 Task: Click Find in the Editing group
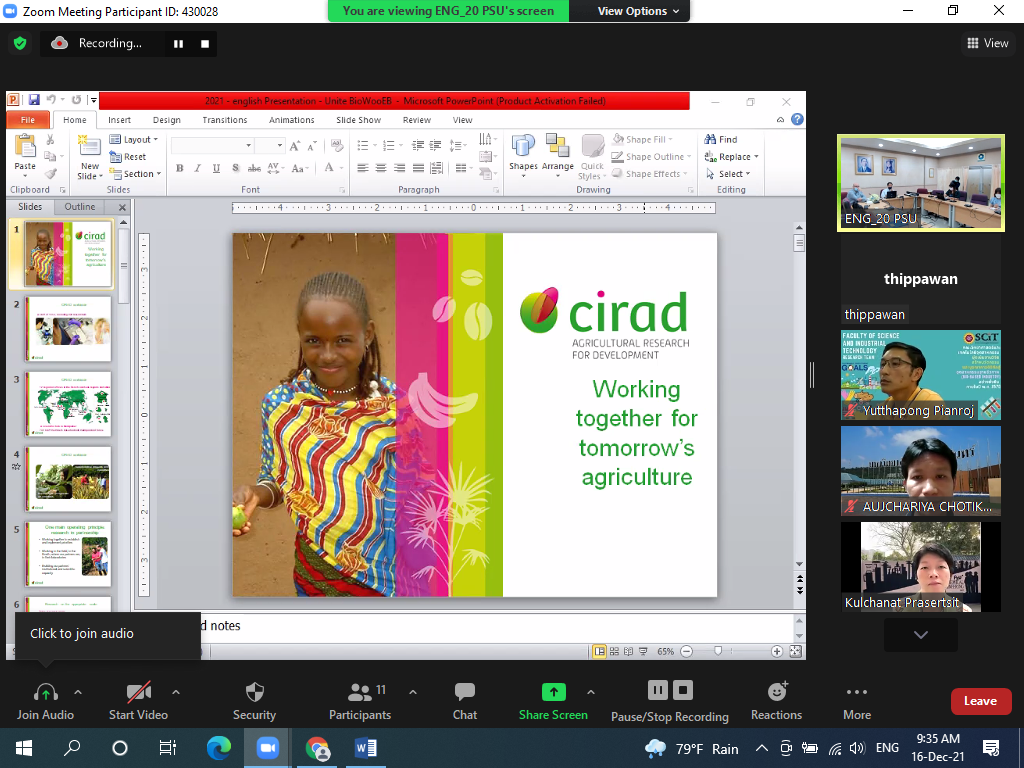click(x=721, y=140)
